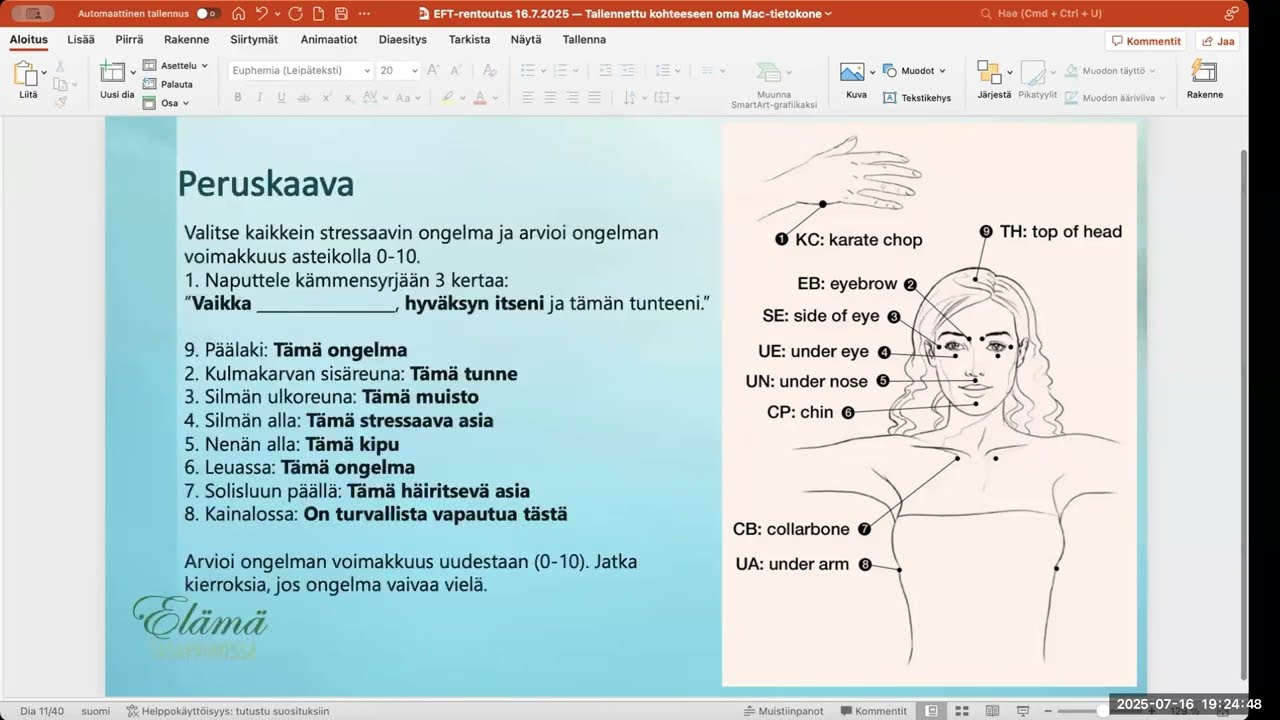Expand the Uusi dia dropdown arrow

(x=133, y=73)
